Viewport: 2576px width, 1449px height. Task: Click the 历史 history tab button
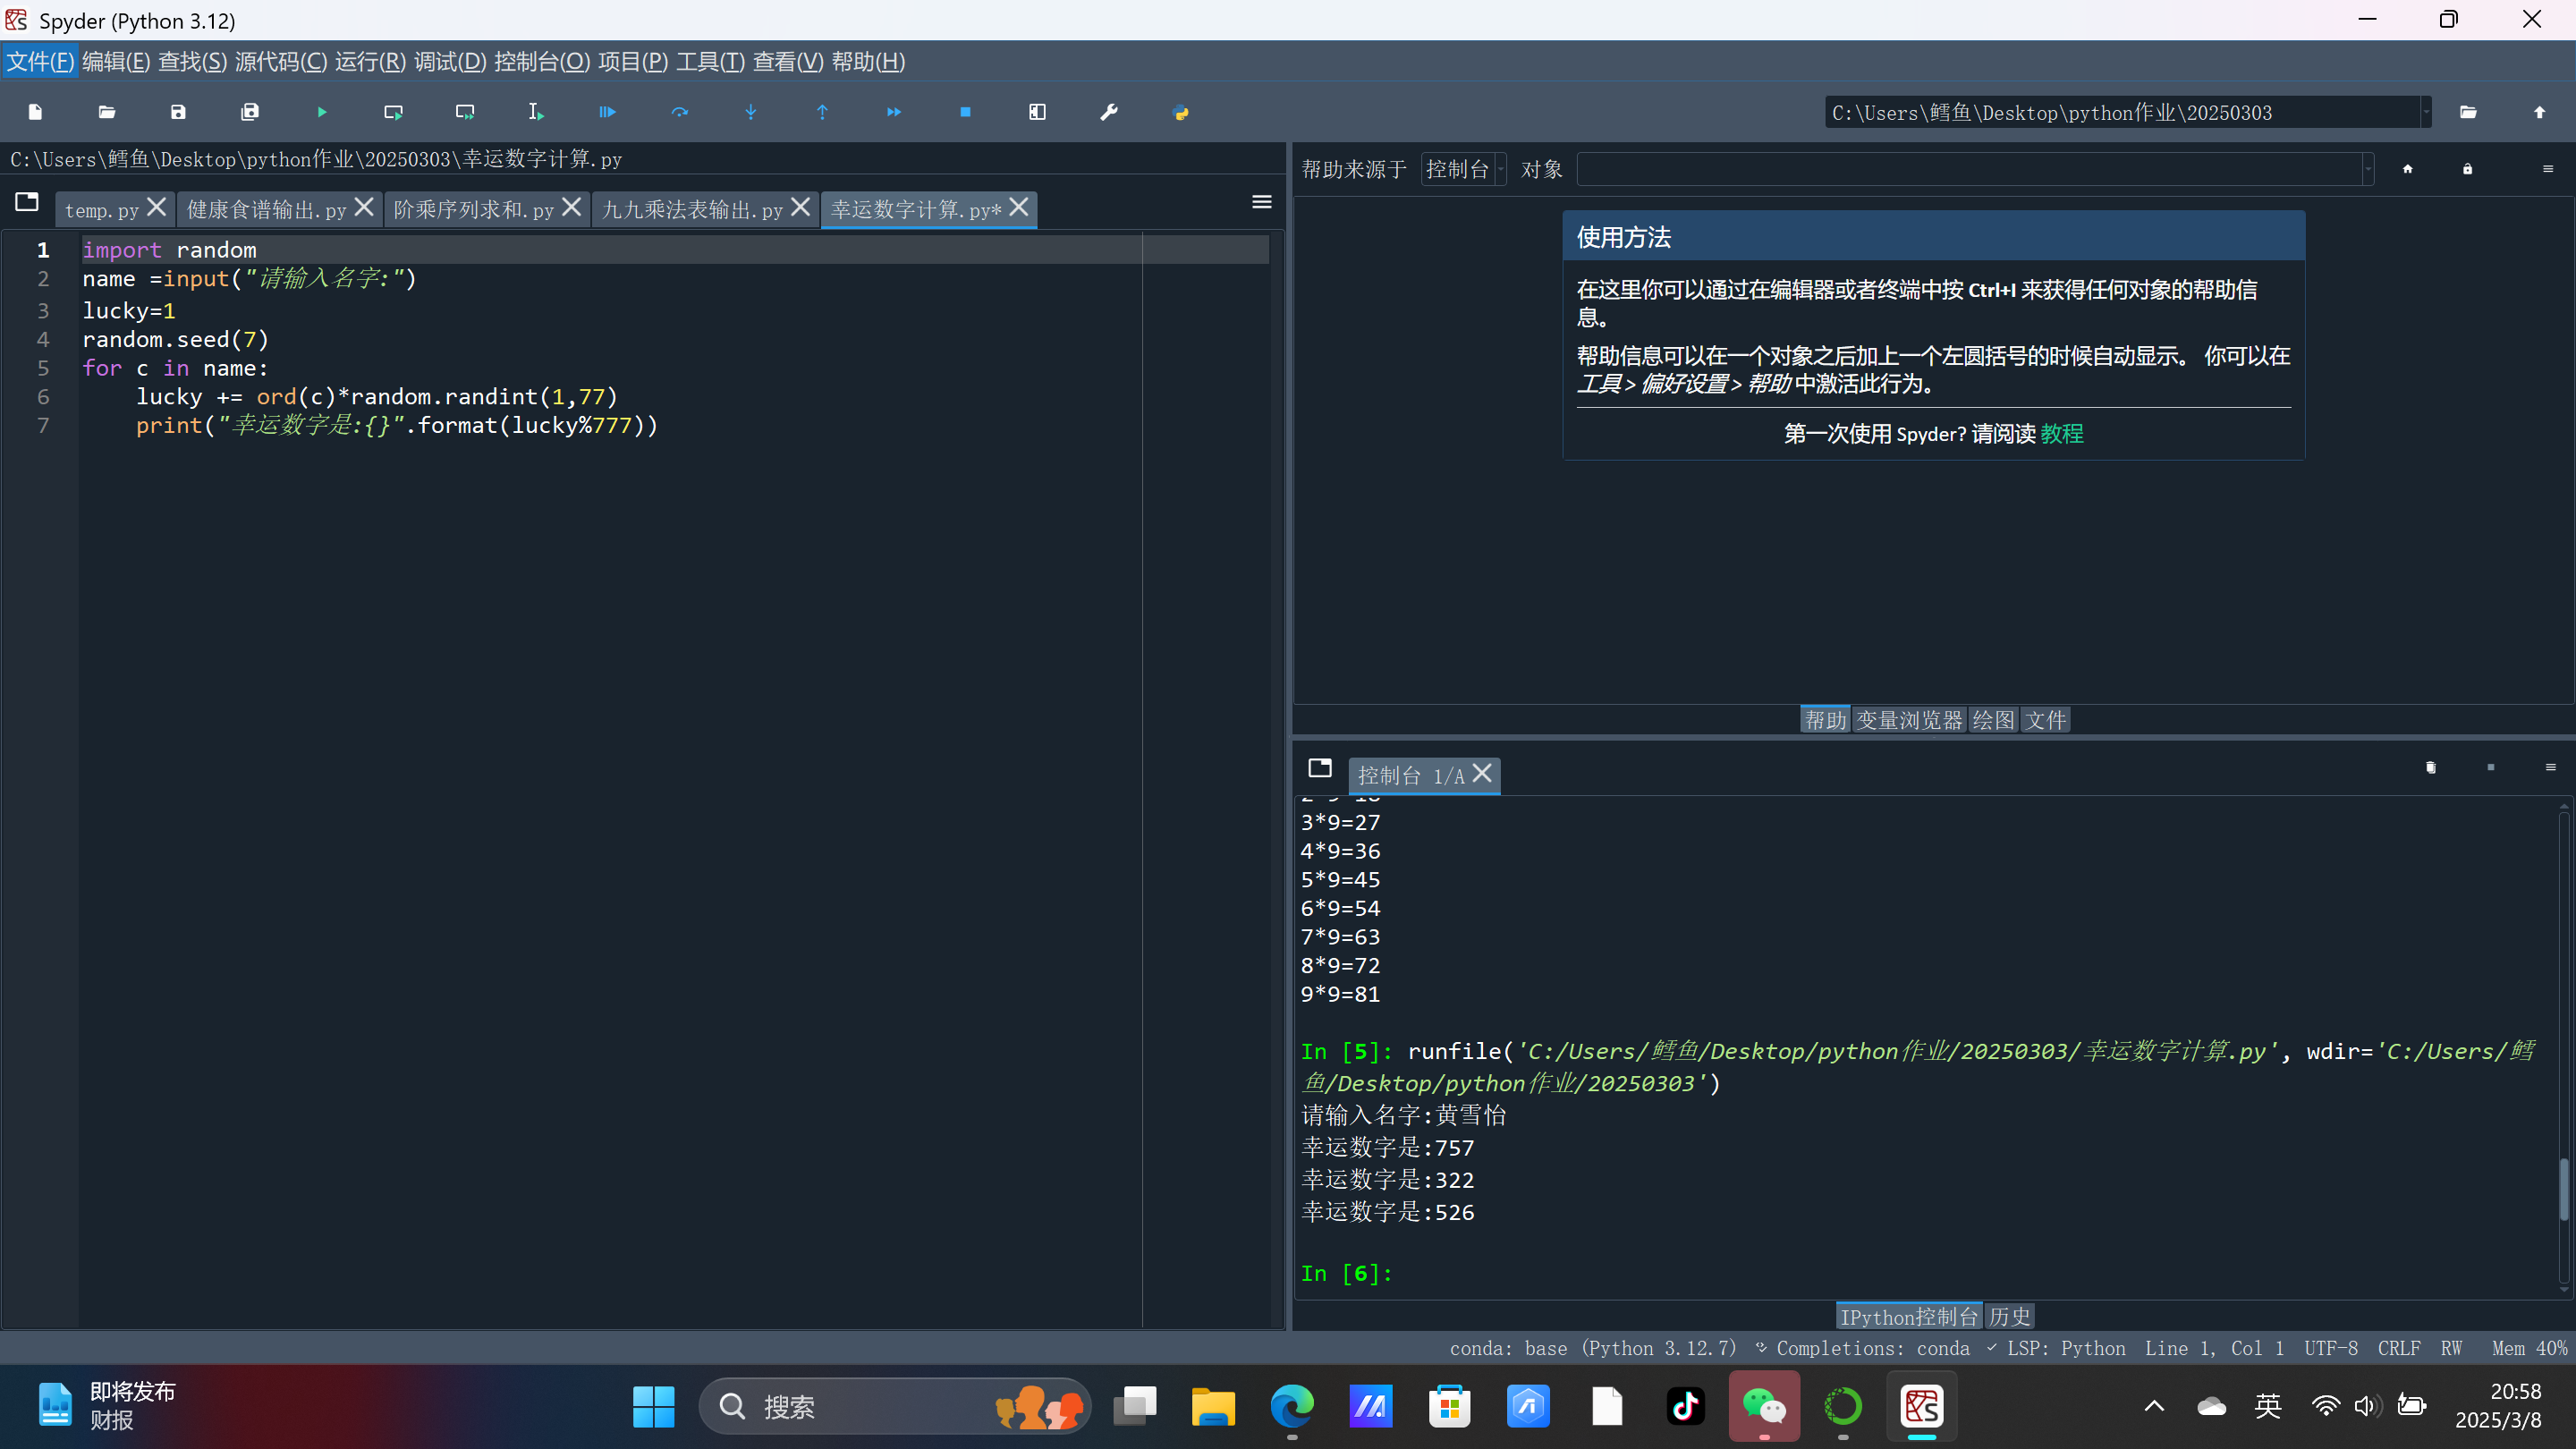[x=2009, y=1316]
